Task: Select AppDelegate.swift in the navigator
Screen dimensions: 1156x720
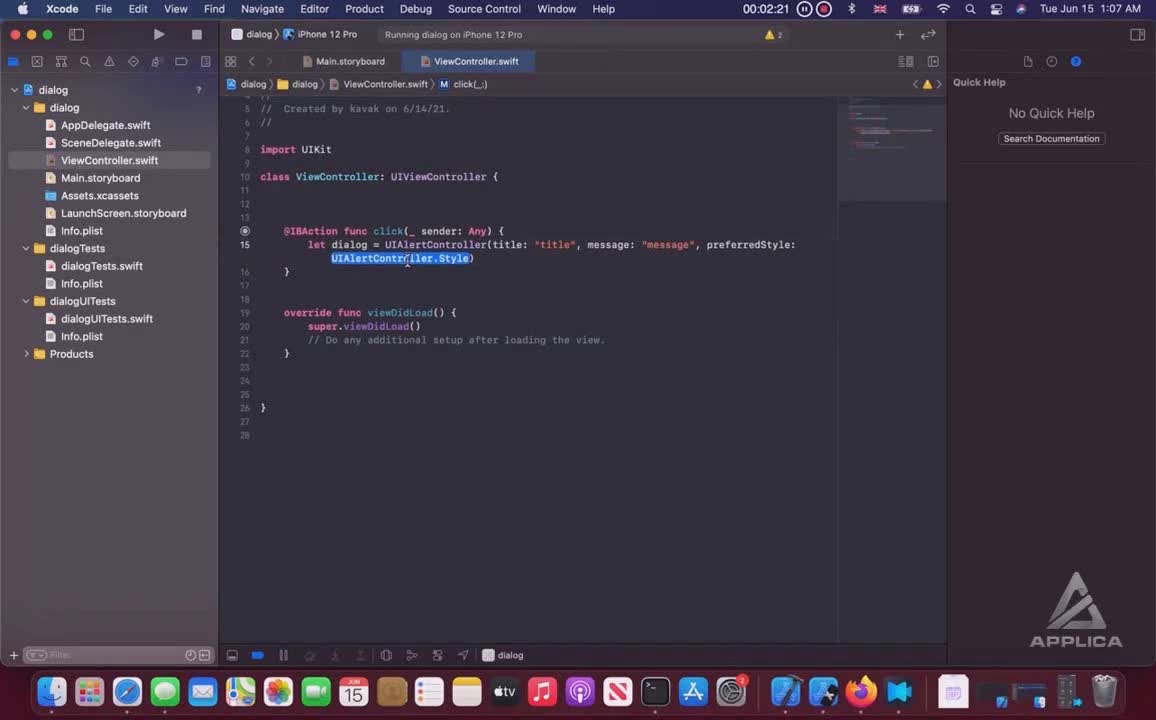Action: coord(105,125)
